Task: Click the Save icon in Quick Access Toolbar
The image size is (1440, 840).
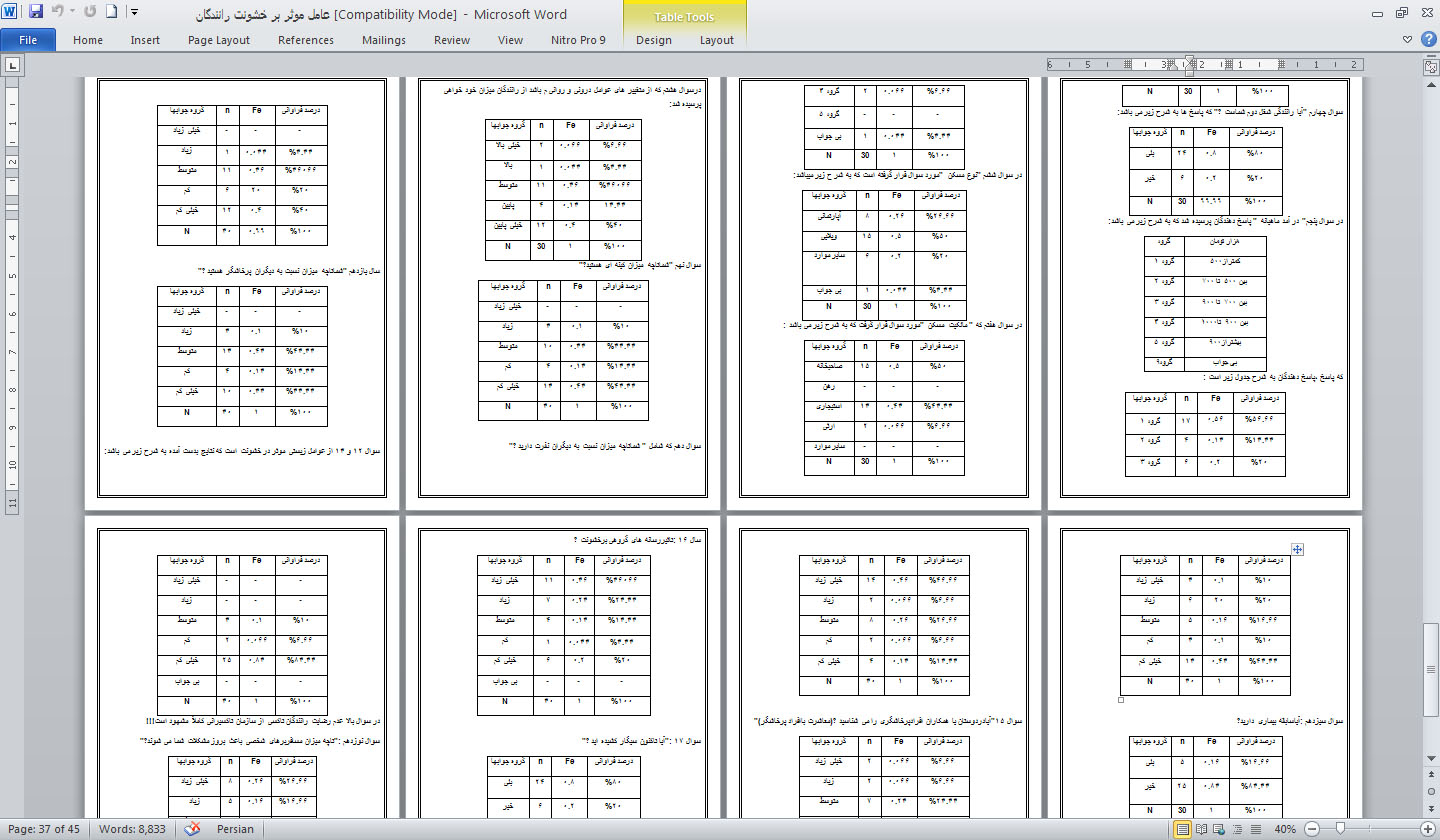Action: click(x=36, y=13)
